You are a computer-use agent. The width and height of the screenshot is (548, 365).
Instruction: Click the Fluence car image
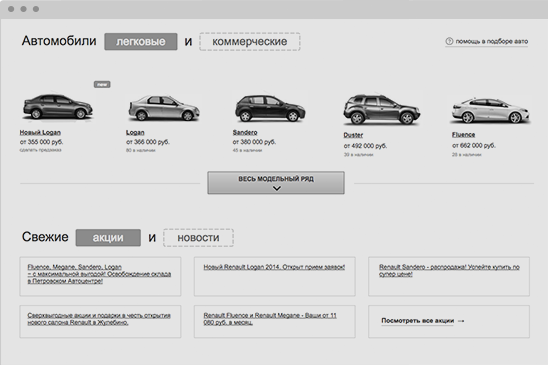pyautogui.click(x=491, y=110)
